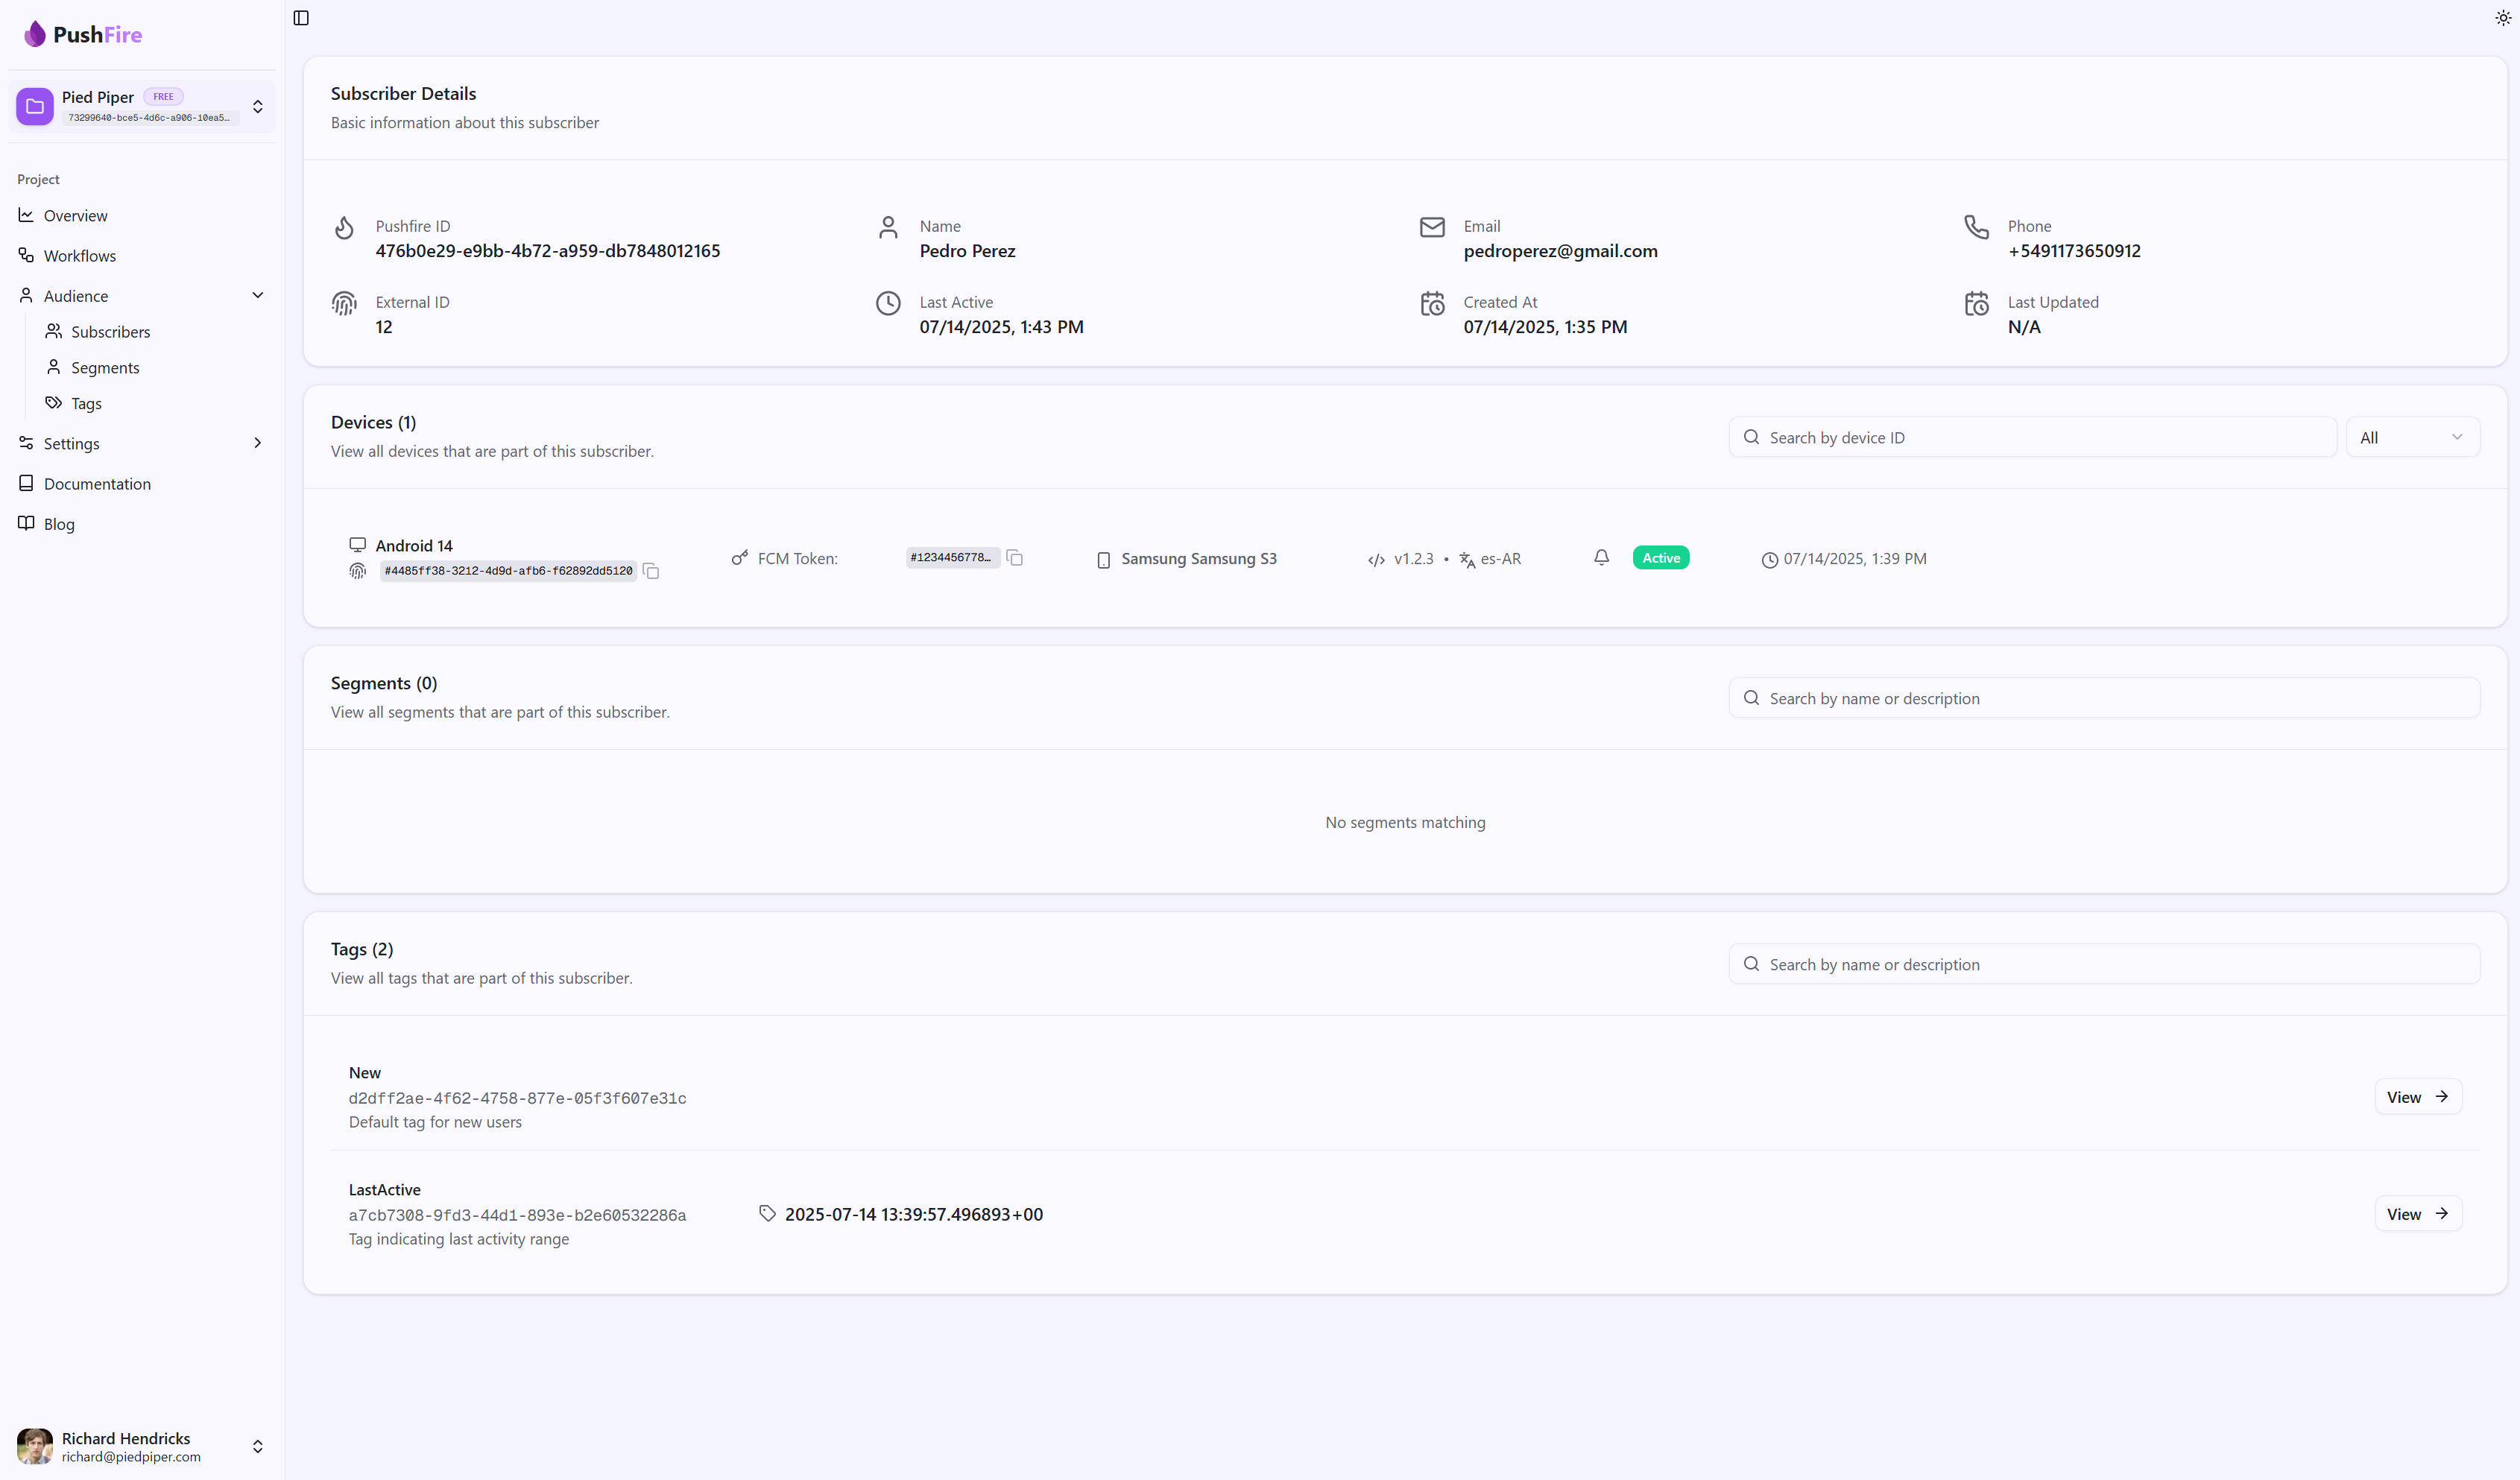Click the LastActive tag value icon
The width and height of the screenshot is (2520, 1480).
click(x=767, y=1213)
